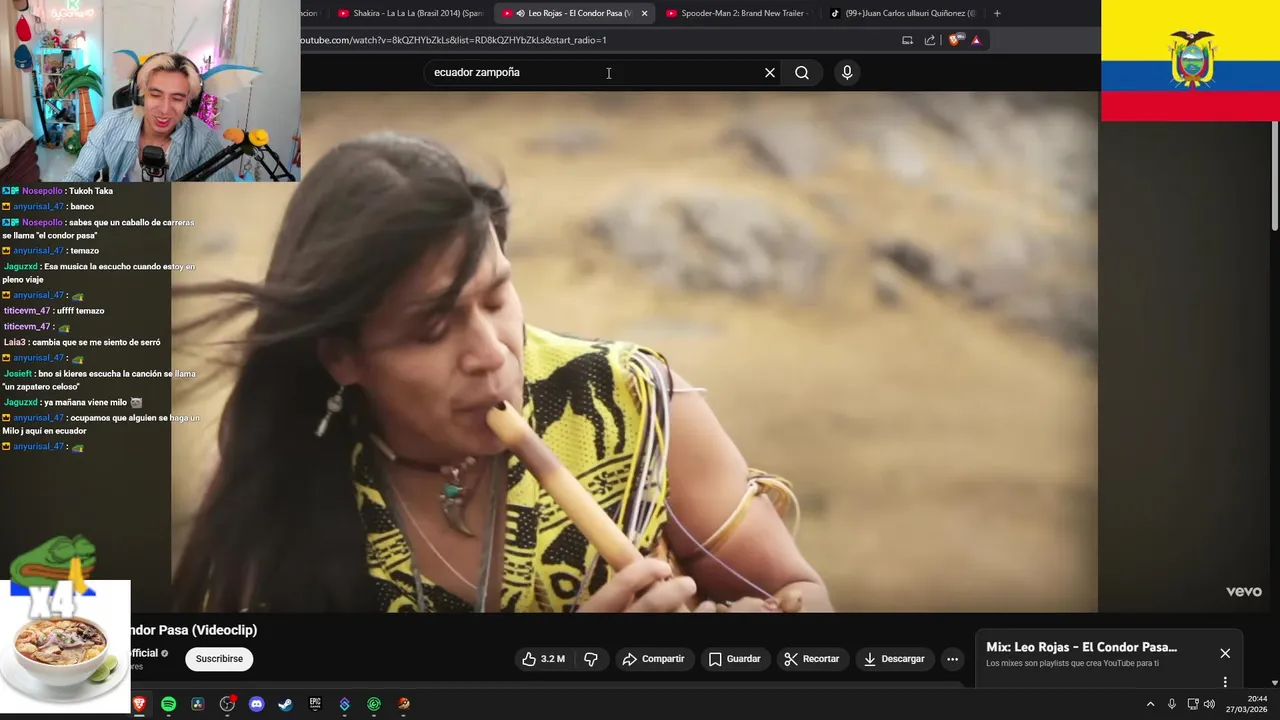This screenshot has height=720, width=1280.
Task: Open the red ball app in taskbar
Action: [404, 704]
